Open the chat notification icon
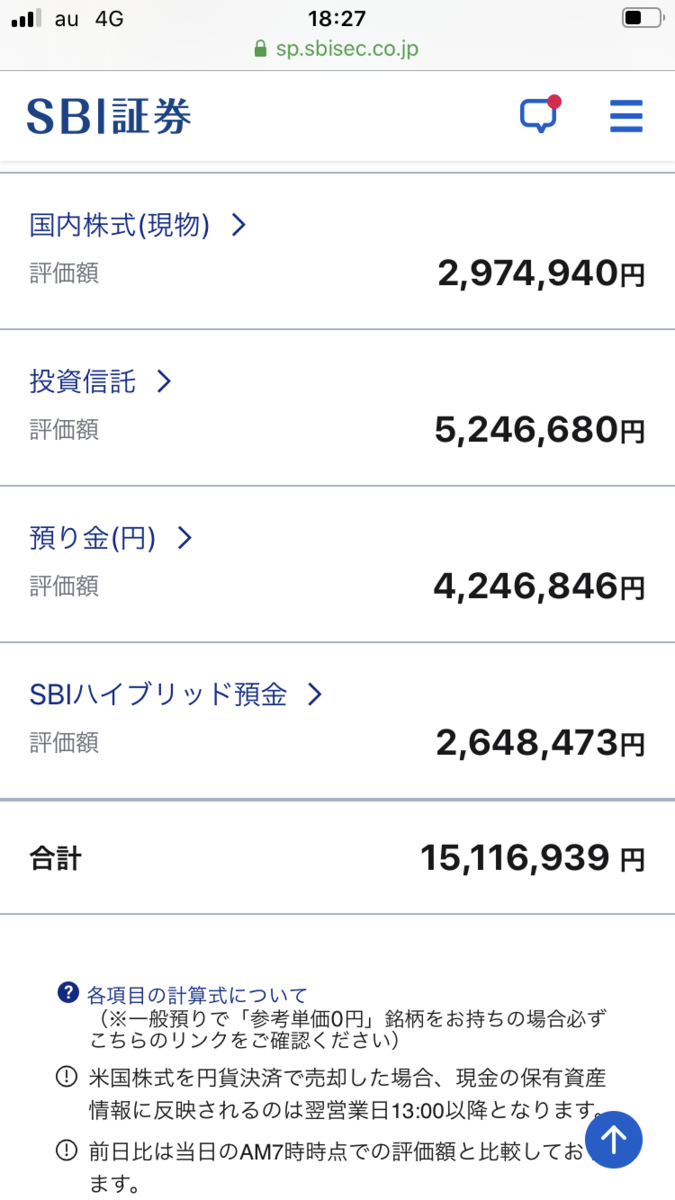675x1200 pixels. click(x=538, y=116)
